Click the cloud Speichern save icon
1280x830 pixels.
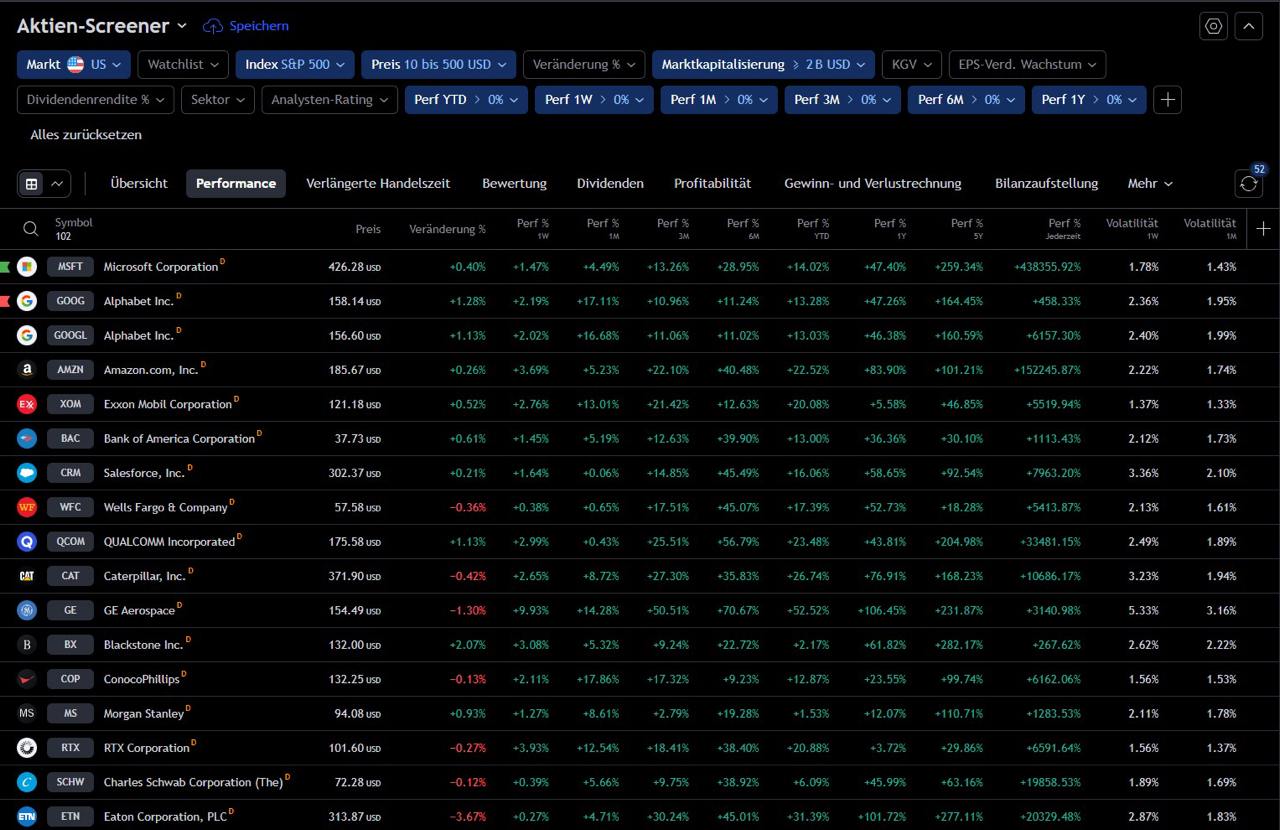pyautogui.click(x=213, y=26)
